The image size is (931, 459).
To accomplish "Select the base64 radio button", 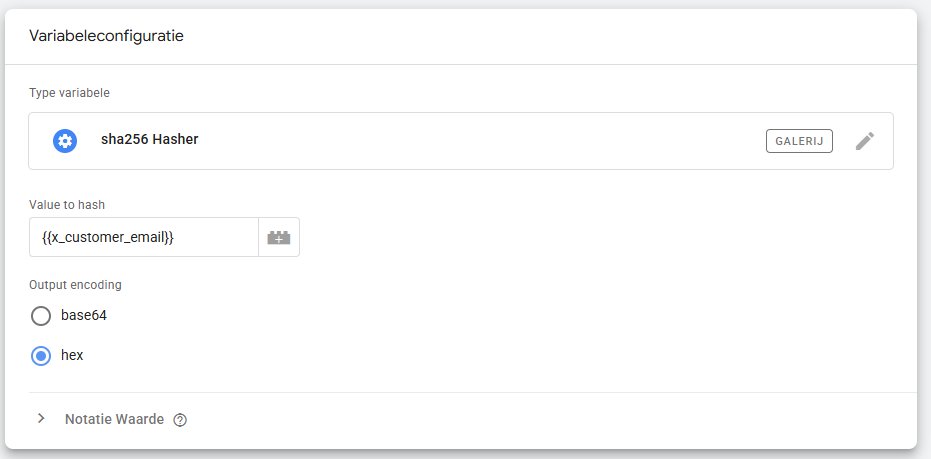I will 41,316.
